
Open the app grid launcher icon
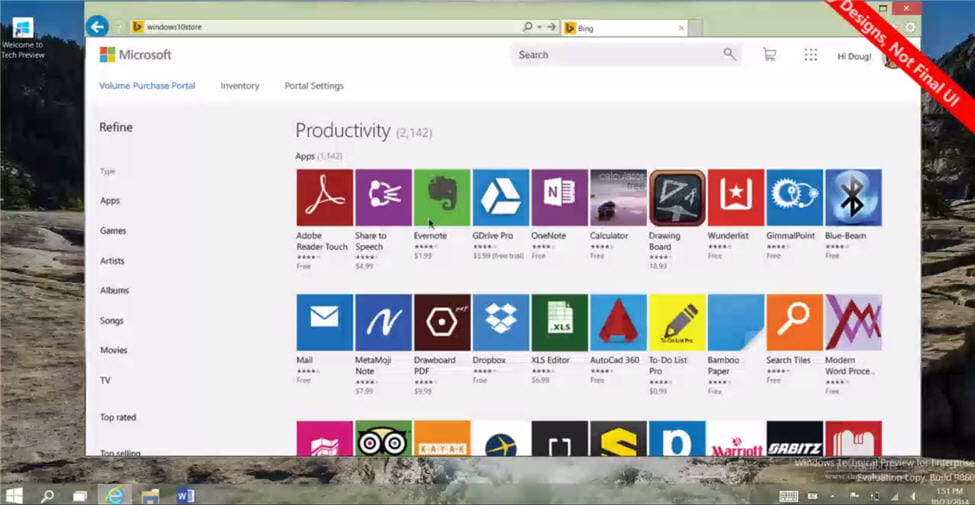810,55
